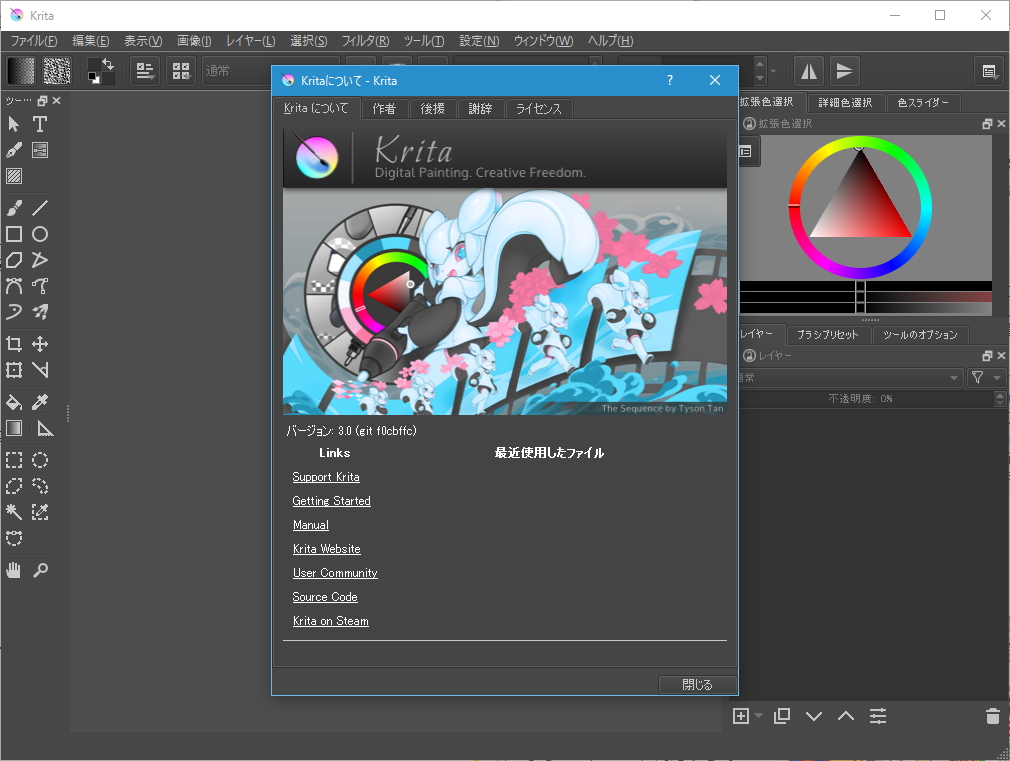Click the color selector settings icon
Image resolution: width=1010 pixels, height=761 pixels.
pos(747,152)
